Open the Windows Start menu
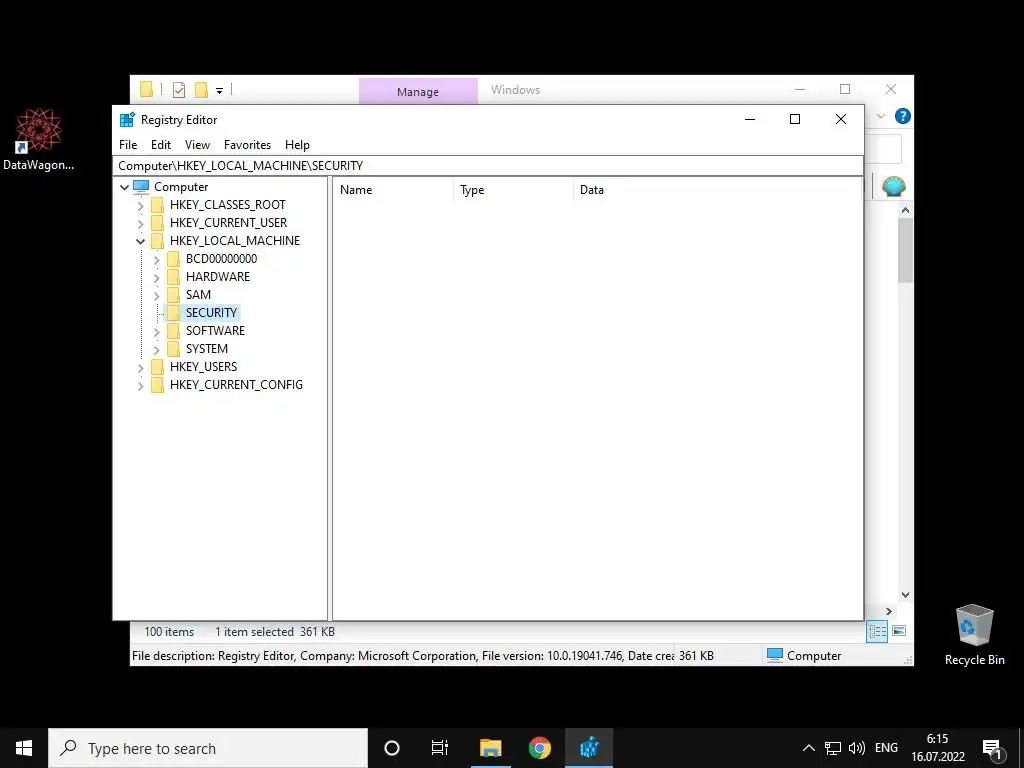The width and height of the screenshot is (1024, 768). point(24,748)
